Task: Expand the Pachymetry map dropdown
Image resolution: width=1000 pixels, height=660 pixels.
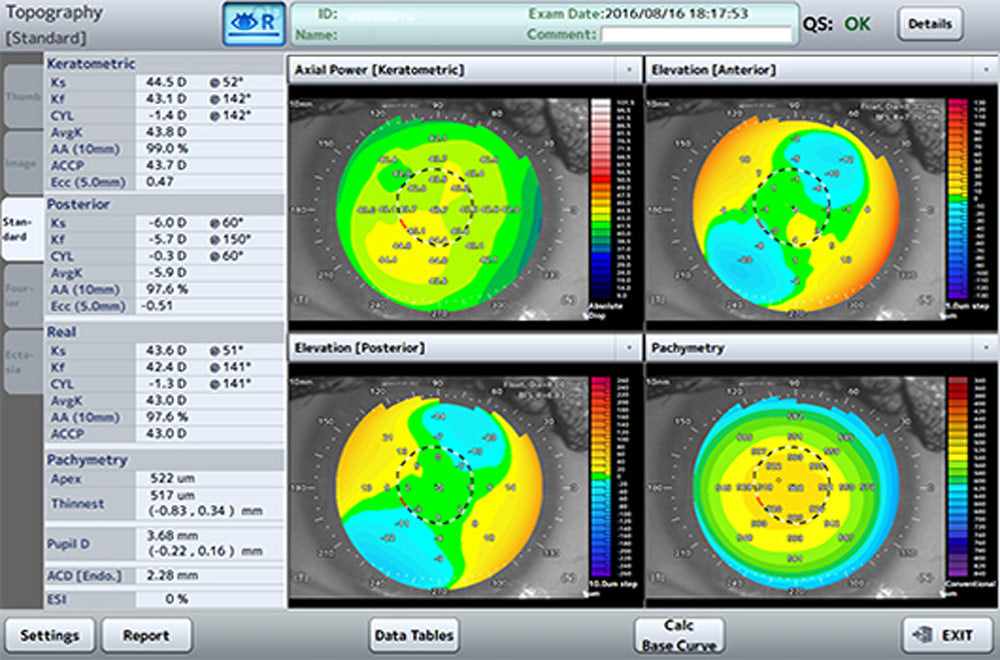Action: pos(986,348)
